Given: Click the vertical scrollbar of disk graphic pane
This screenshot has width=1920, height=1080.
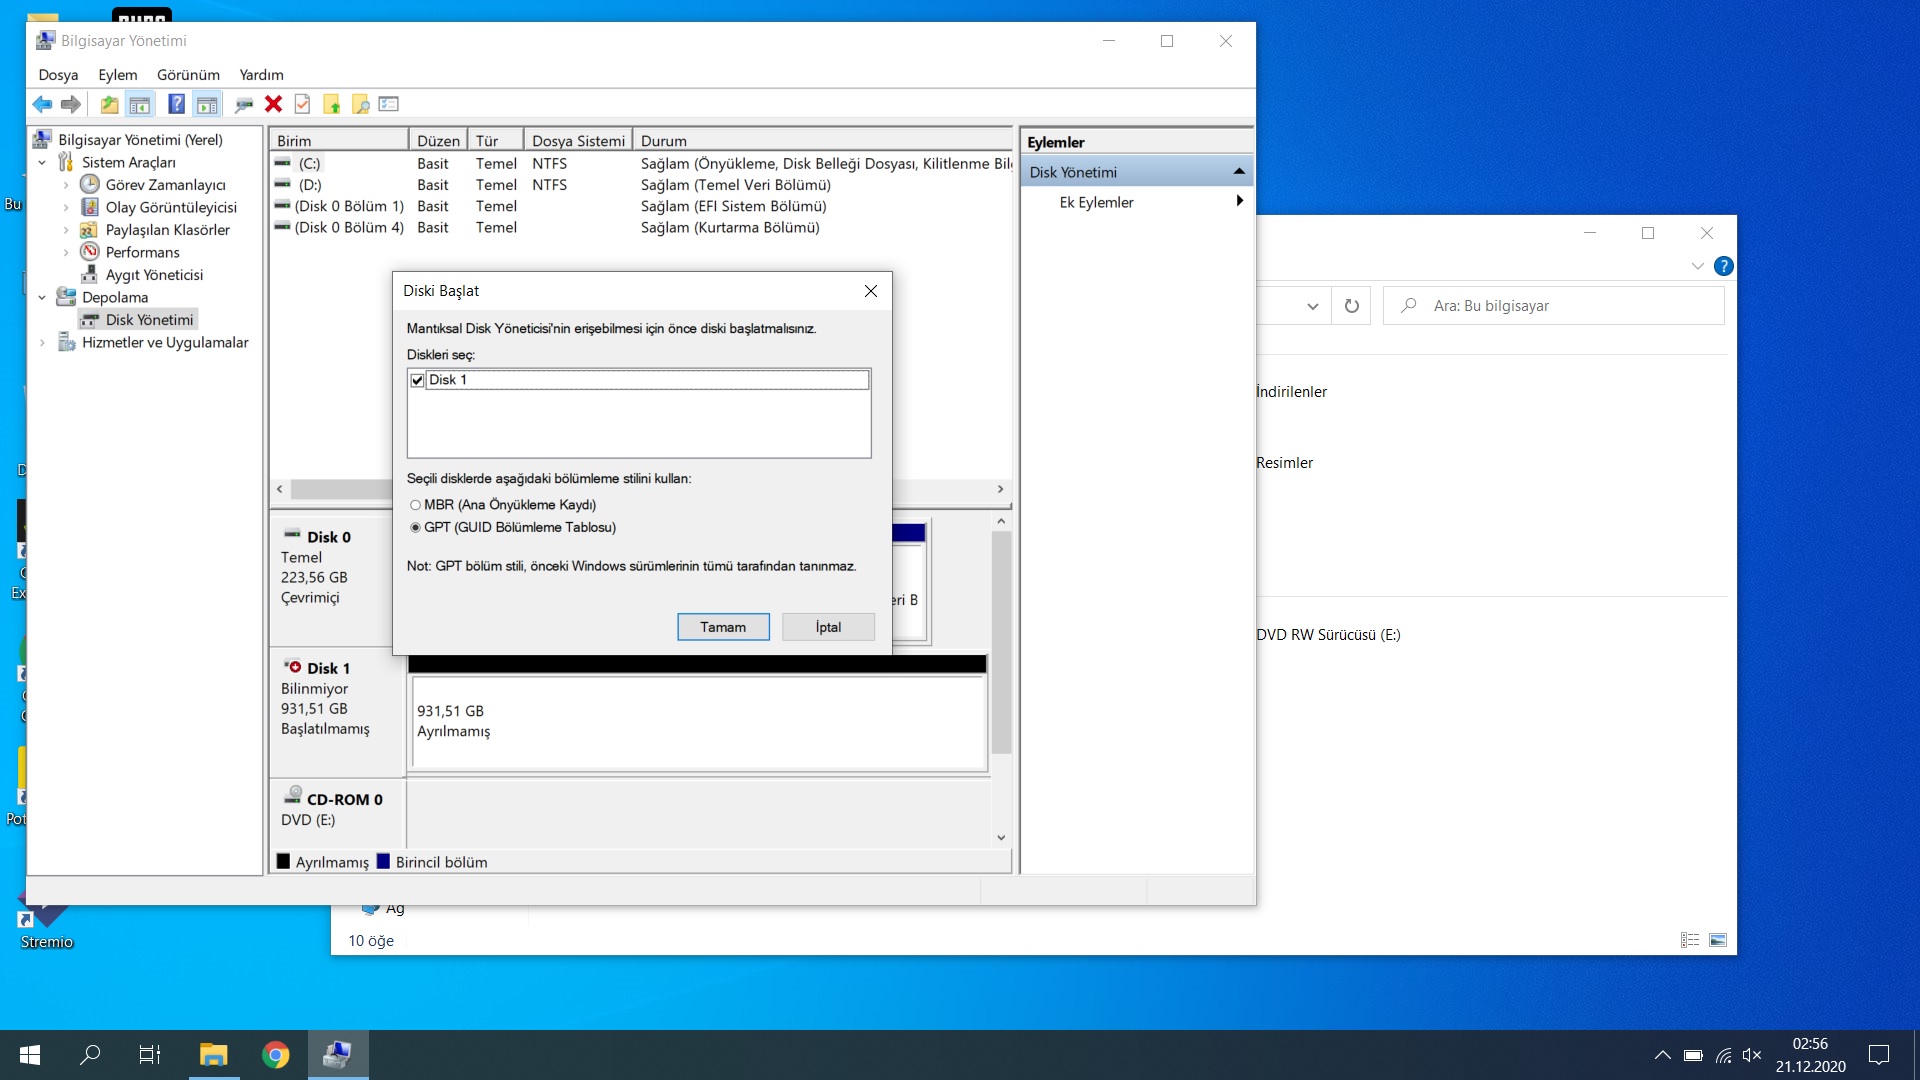Looking at the screenshot, I should [1001, 642].
